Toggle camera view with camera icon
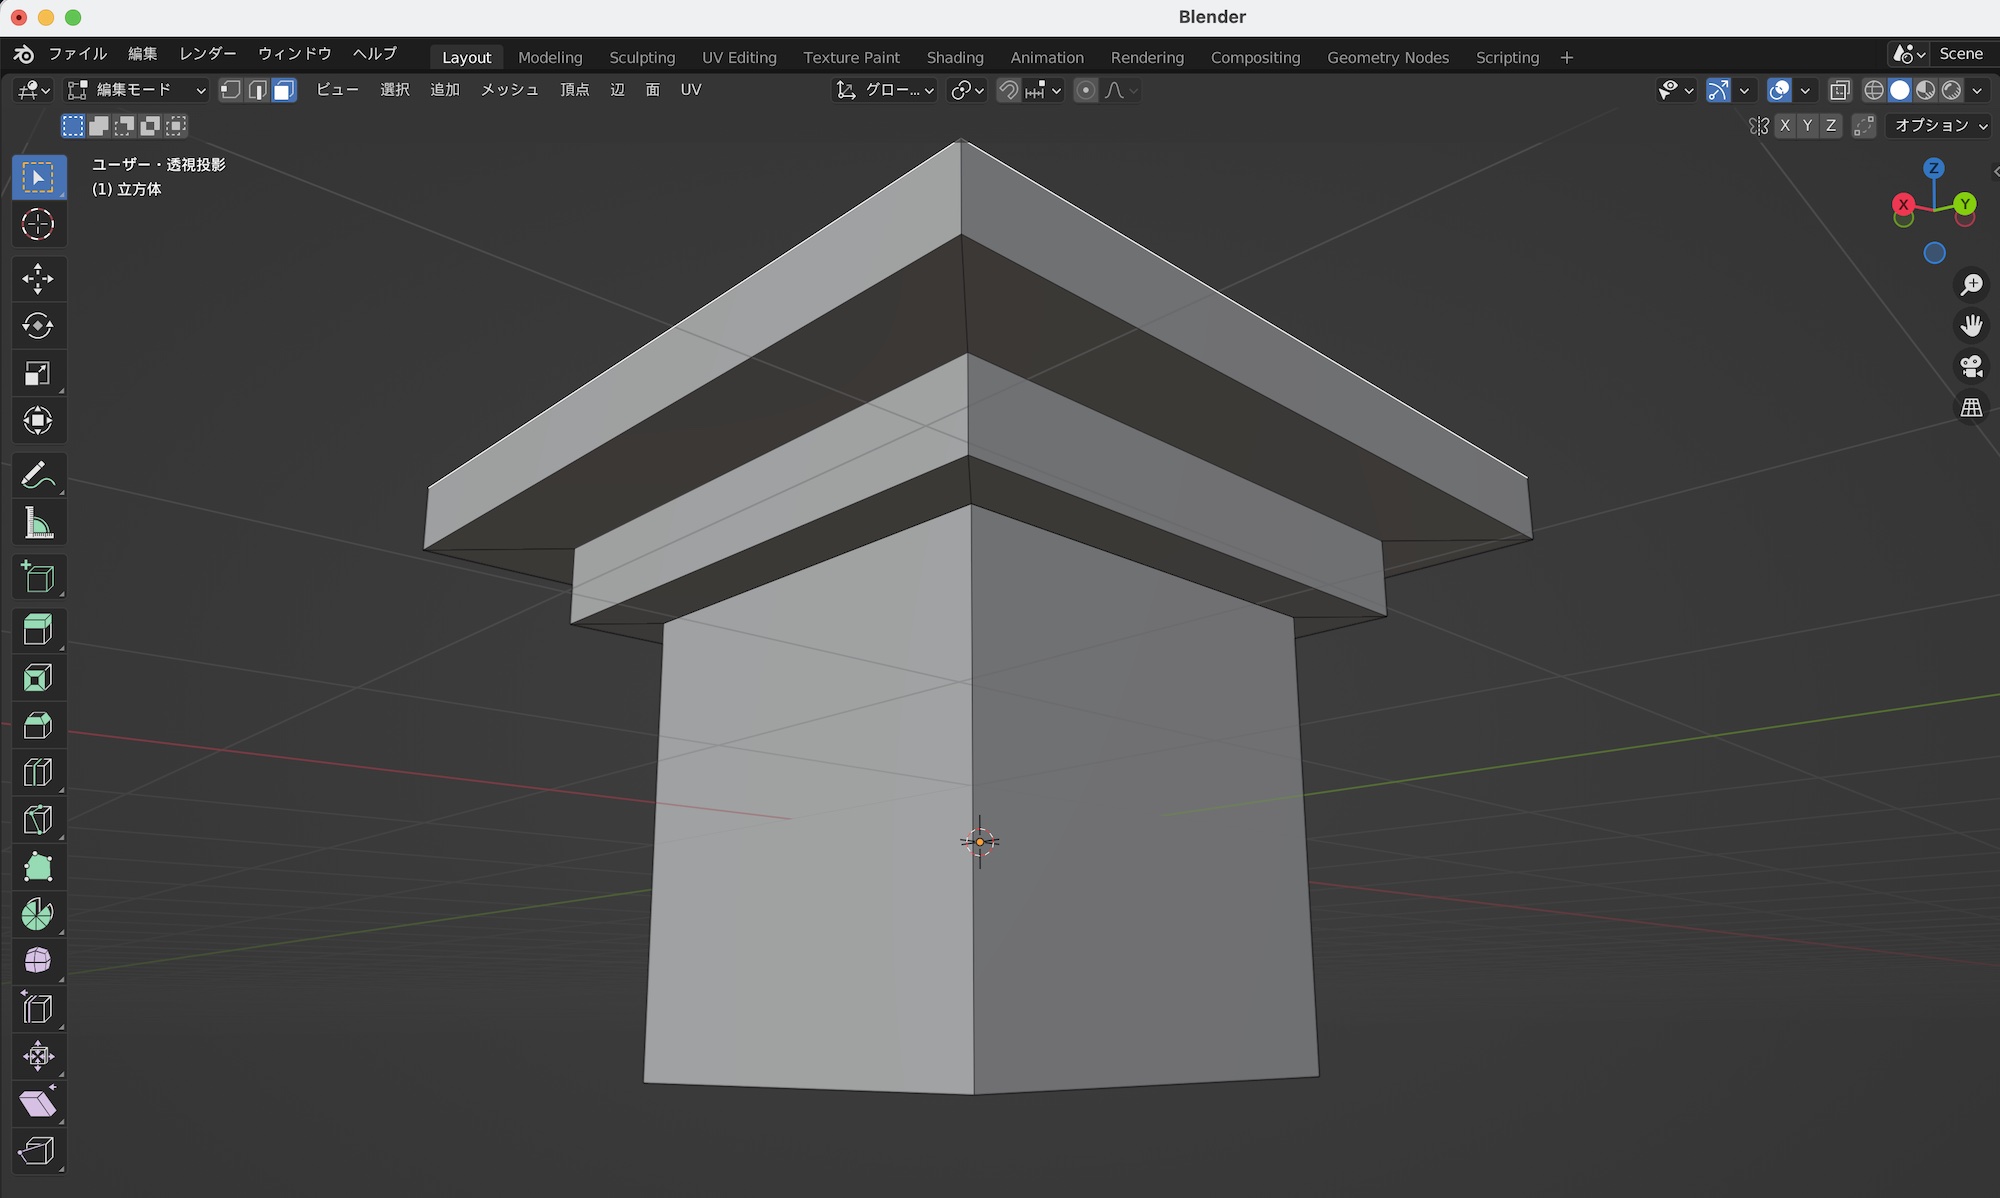This screenshot has height=1198, width=2000. pos(1971,366)
